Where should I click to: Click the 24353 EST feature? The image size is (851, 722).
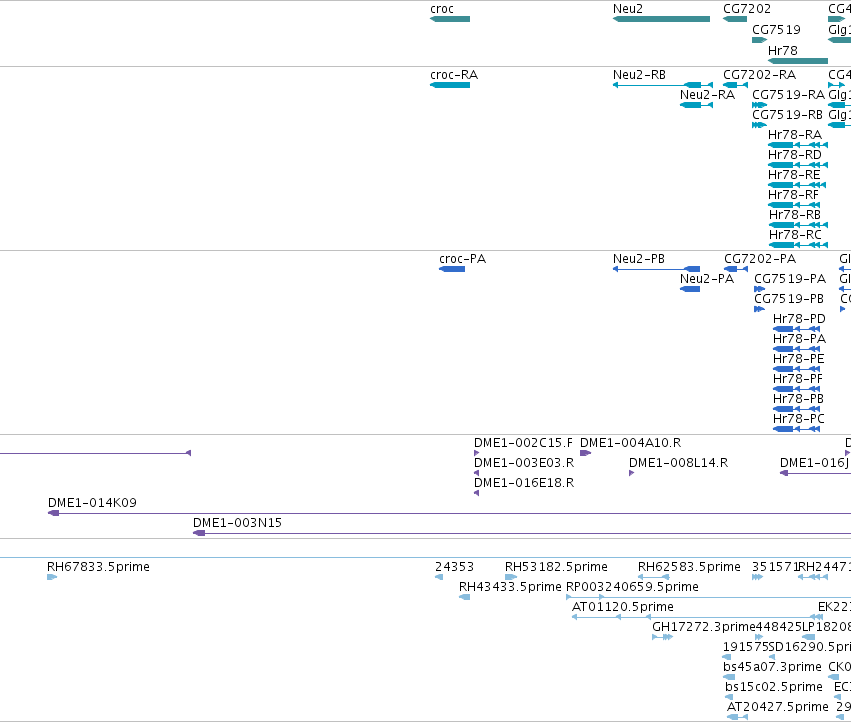[439, 577]
